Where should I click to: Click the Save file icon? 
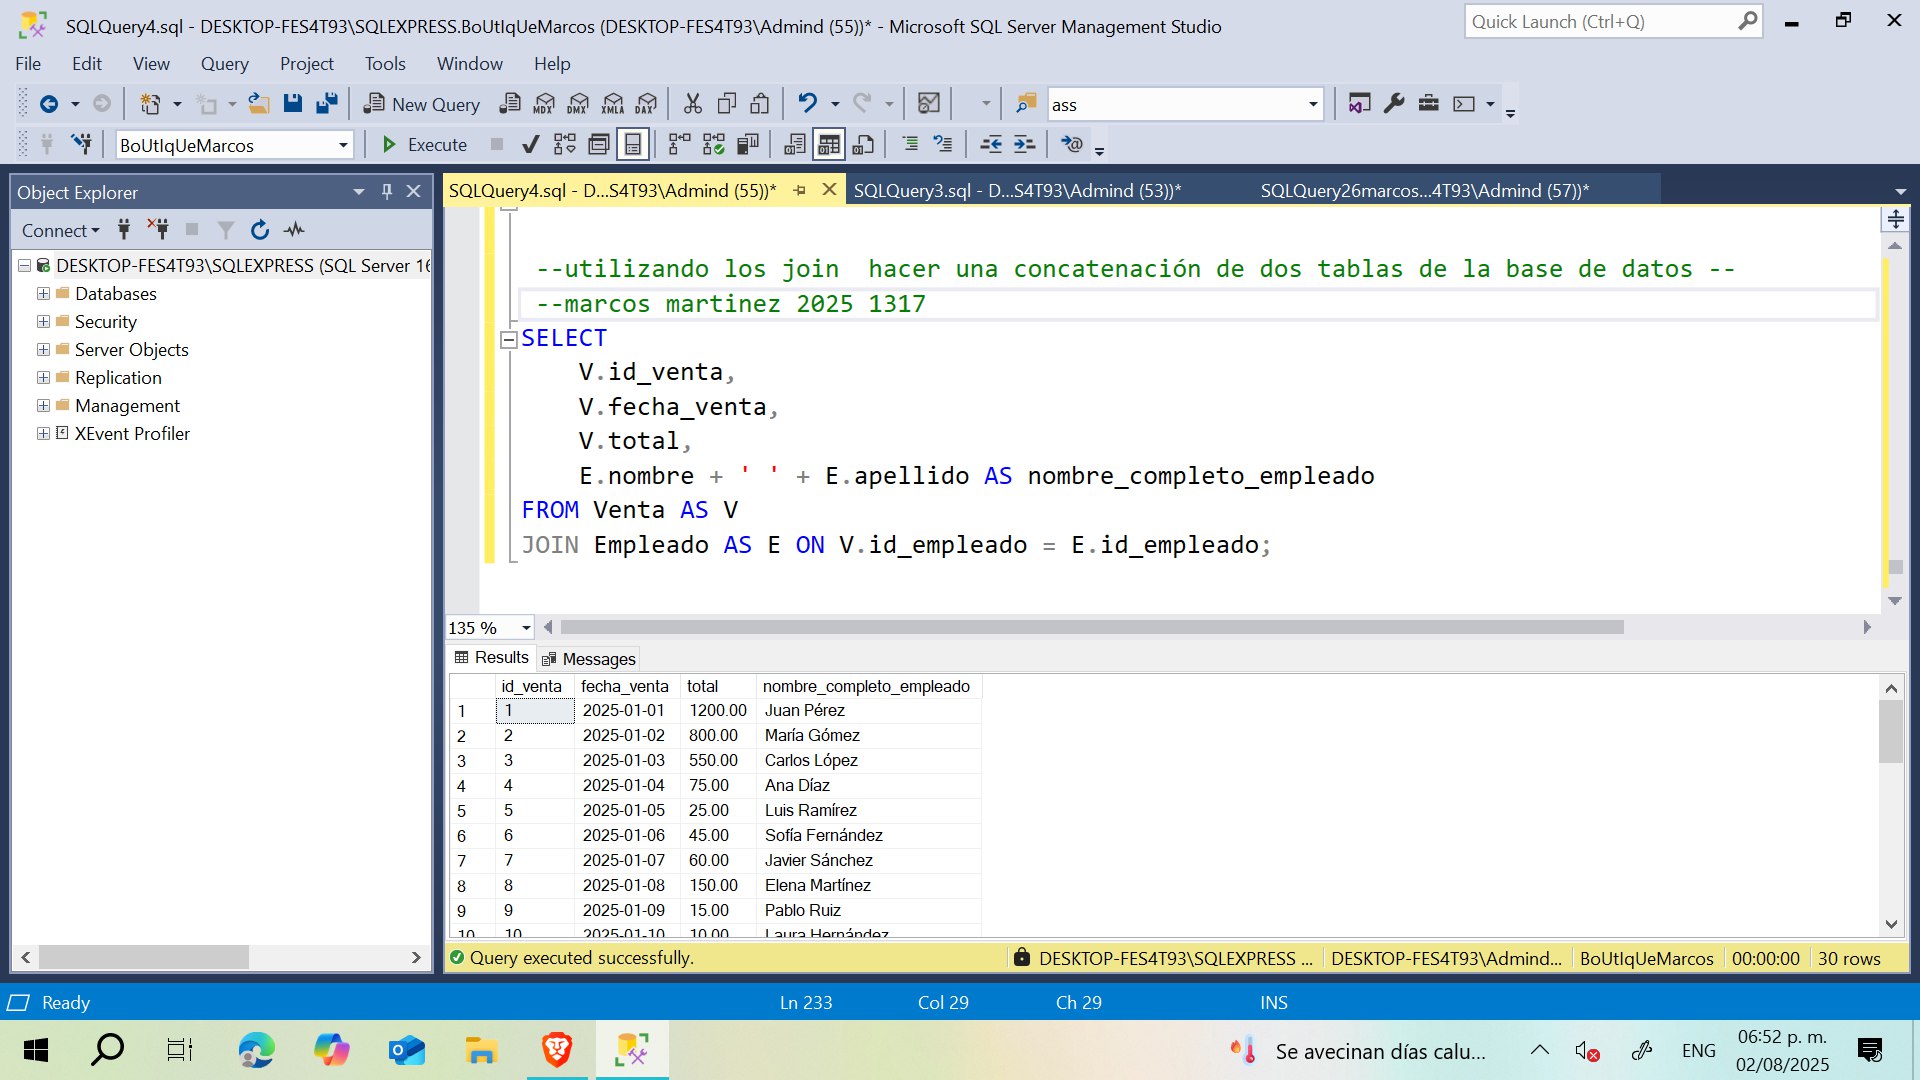point(293,104)
